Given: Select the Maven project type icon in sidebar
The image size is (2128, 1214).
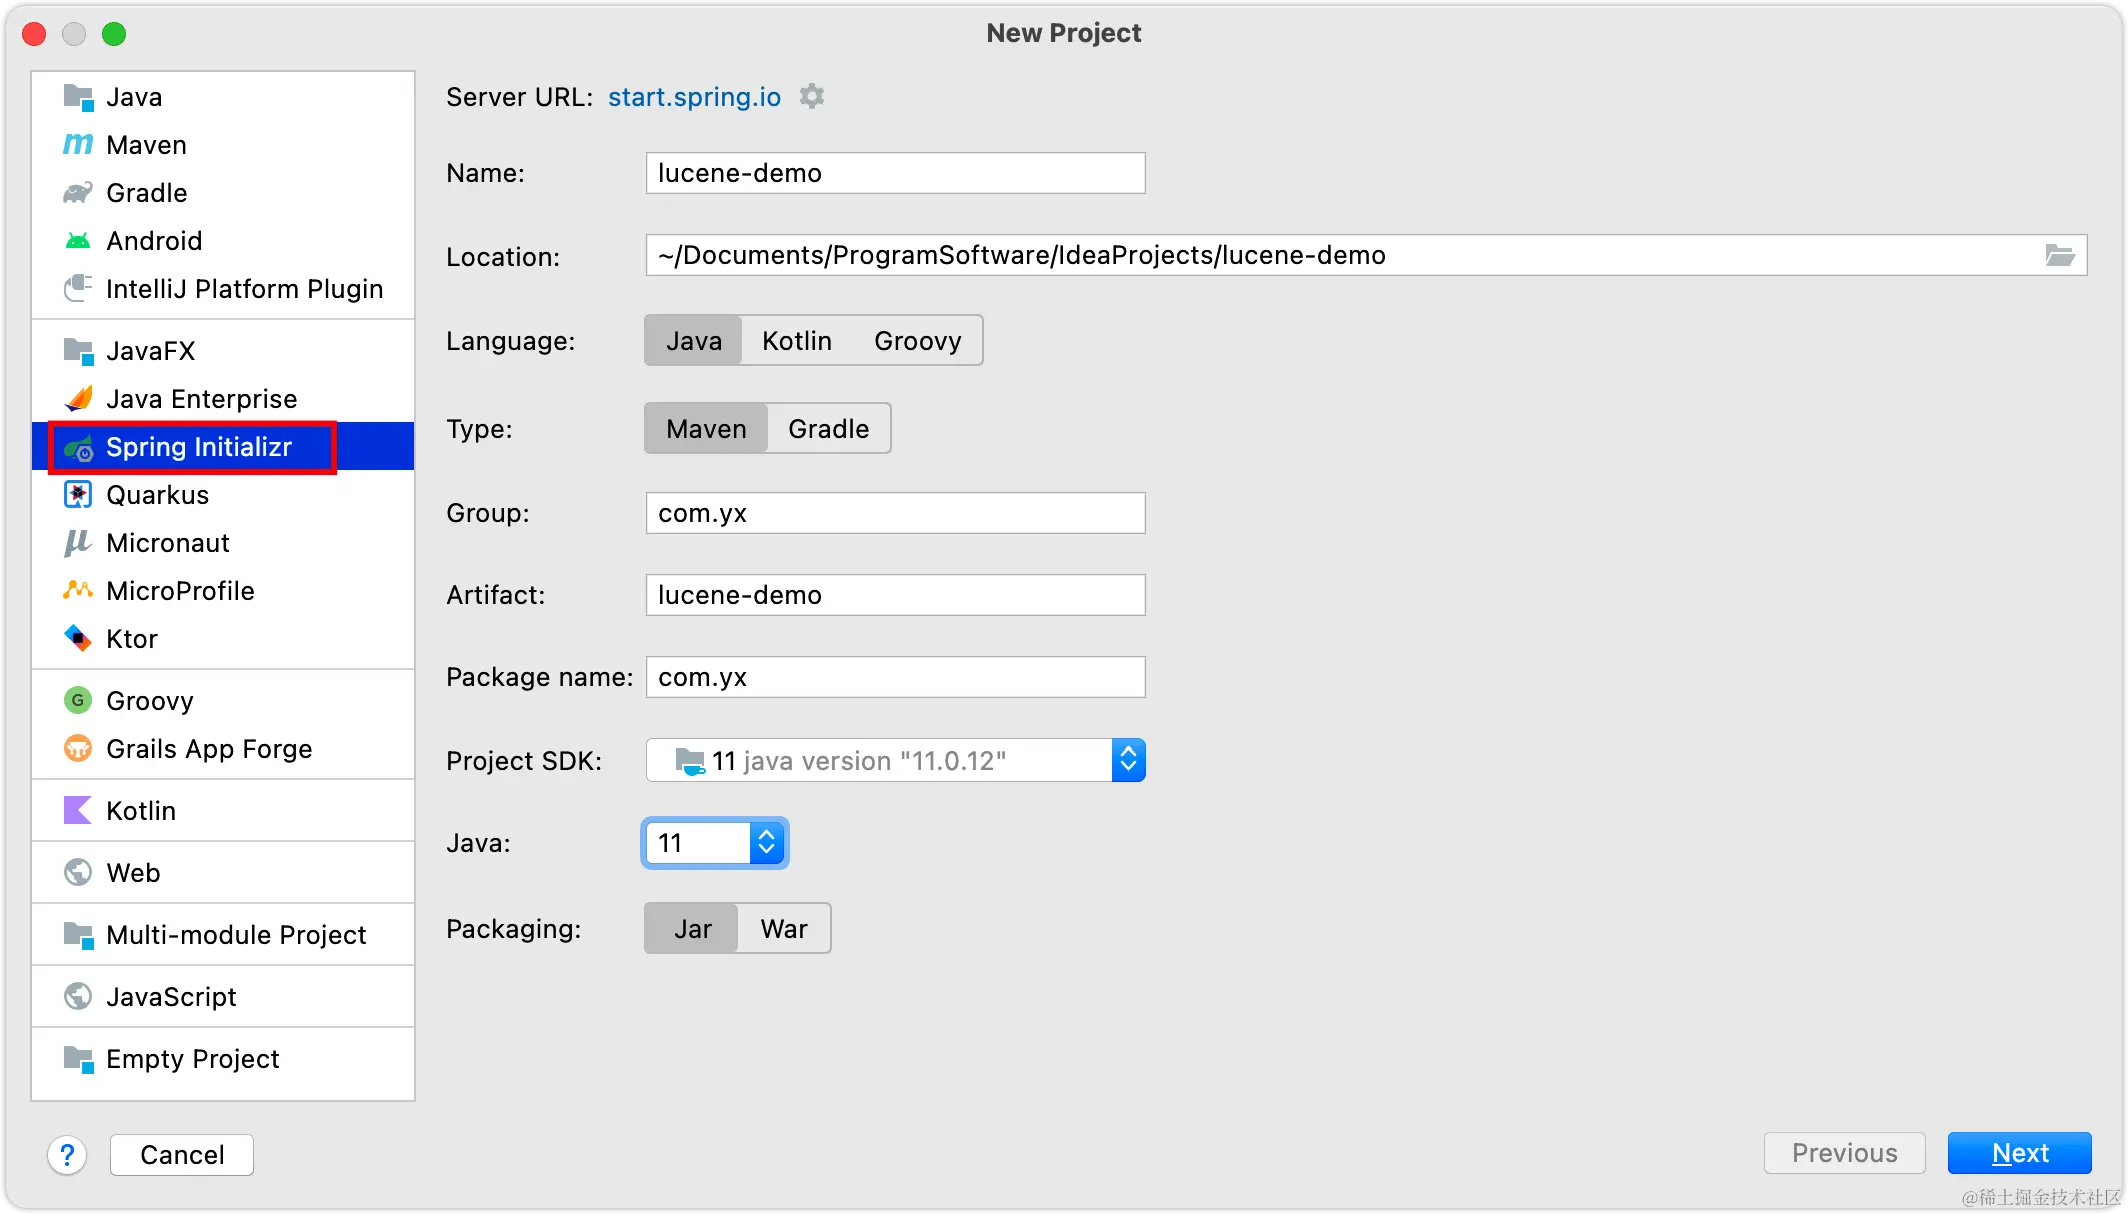Looking at the screenshot, I should [78, 145].
